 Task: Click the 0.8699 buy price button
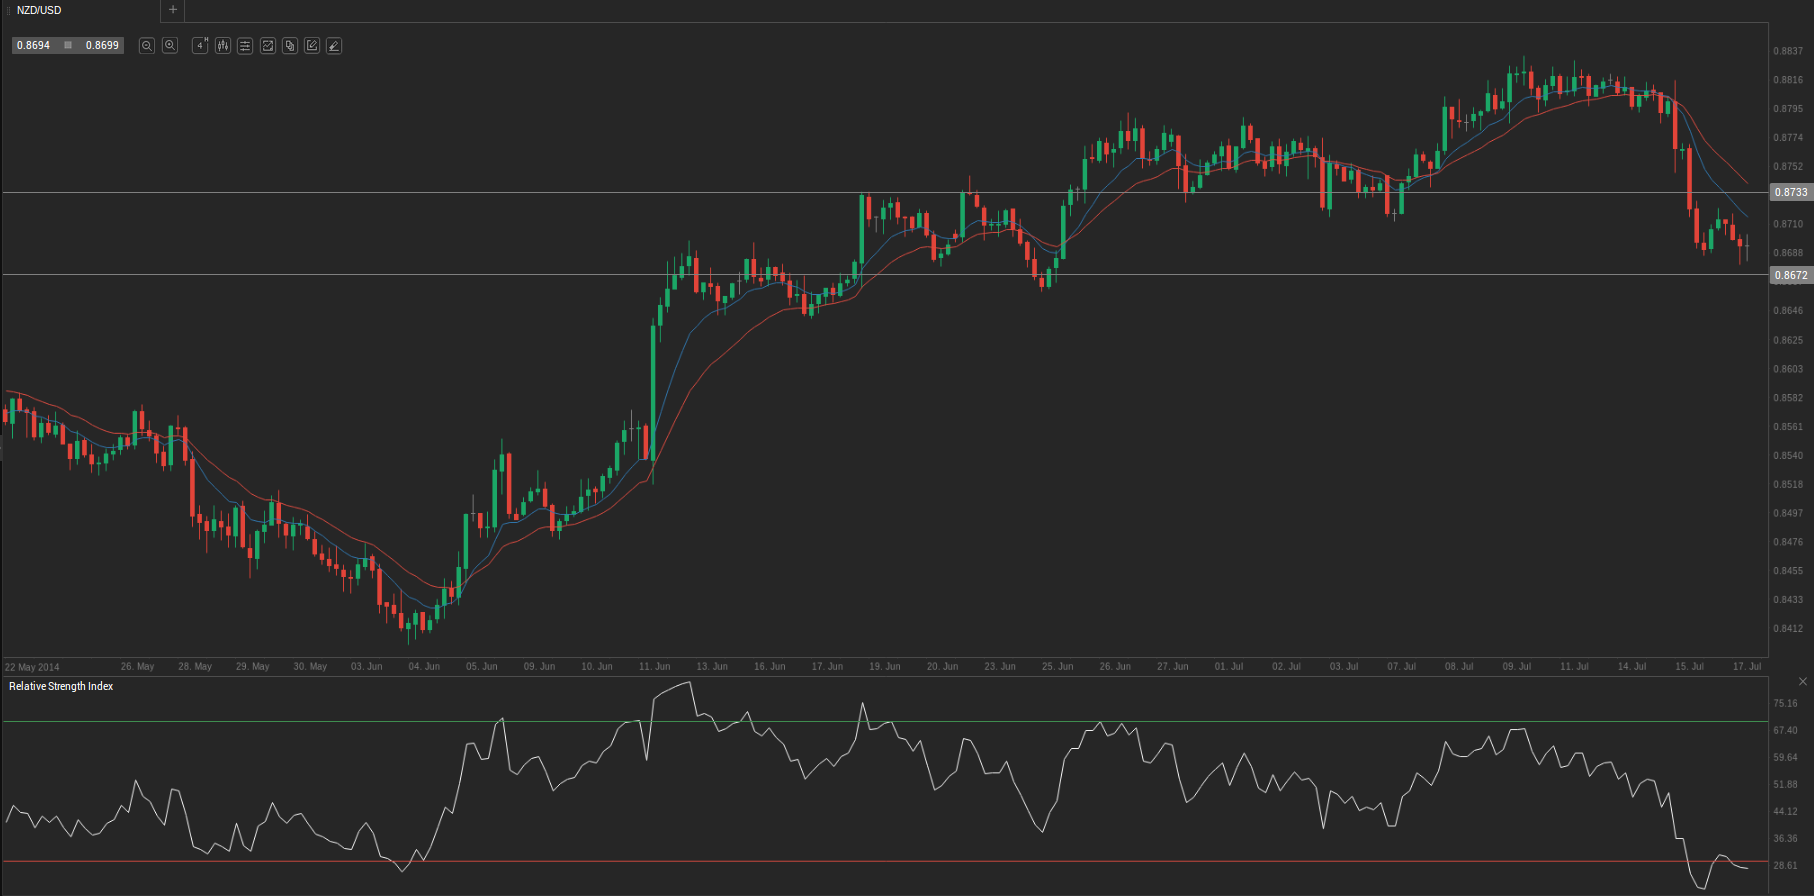click(102, 46)
